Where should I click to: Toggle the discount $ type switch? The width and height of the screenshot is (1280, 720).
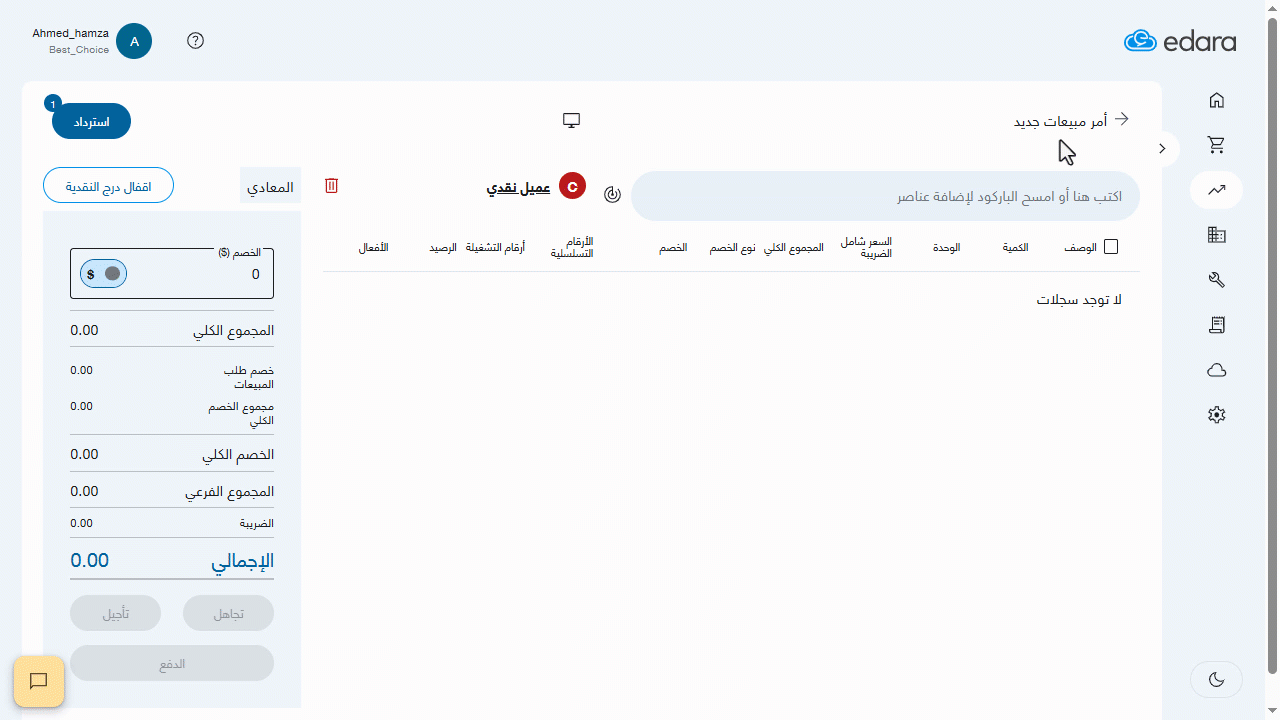pos(103,274)
